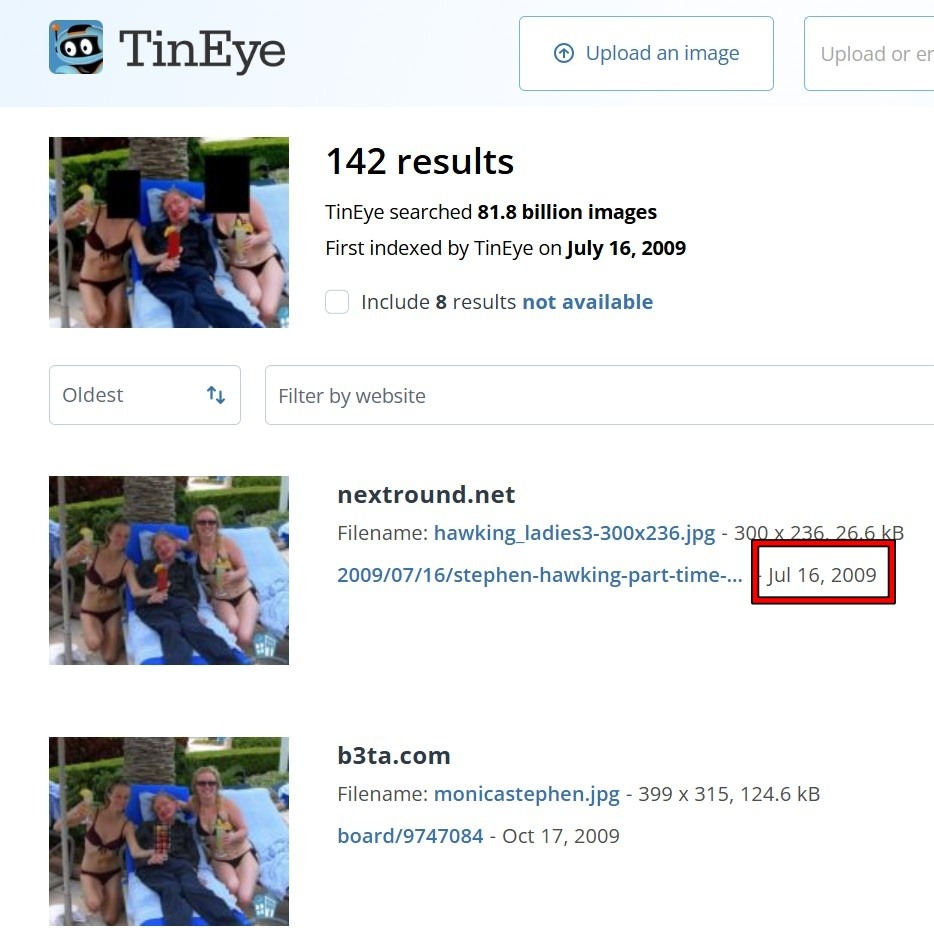
Task: Click the upload arrow circle icon
Action: [x=564, y=53]
